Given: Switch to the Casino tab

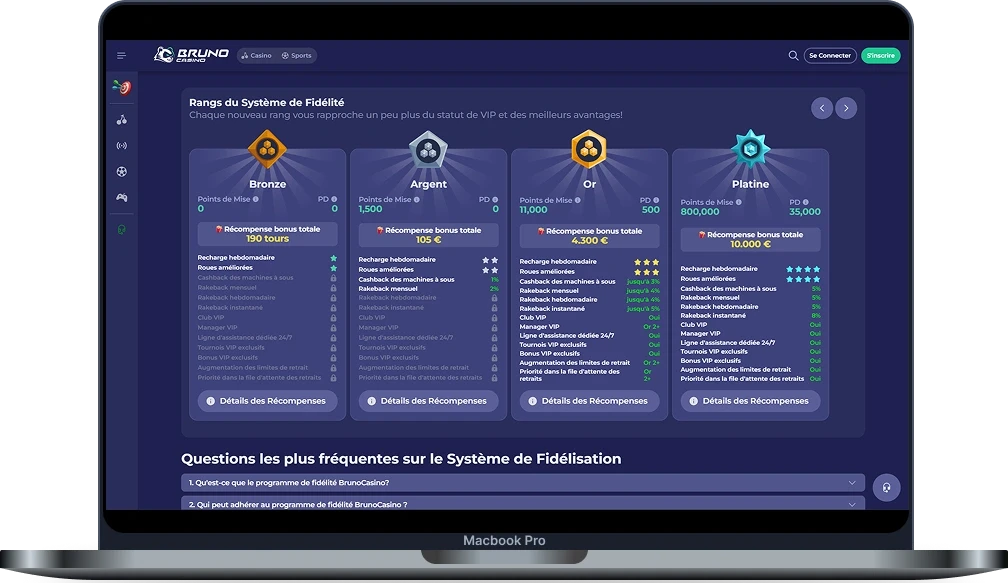Looking at the screenshot, I should (257, 56).
